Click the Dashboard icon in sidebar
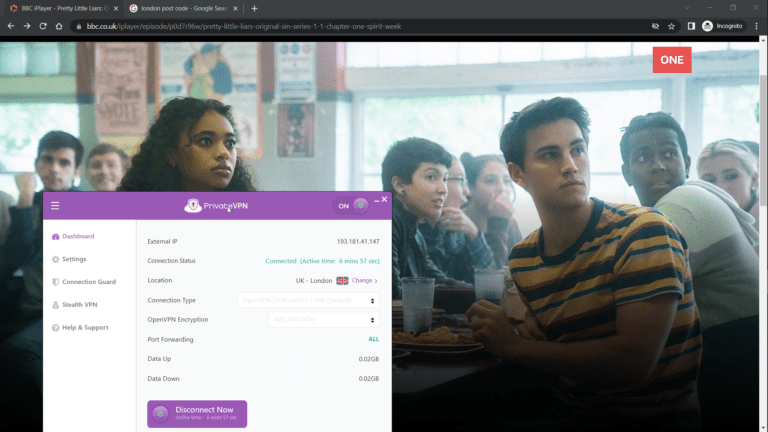The width and height of the screenshot is (768, 432). pos(55,237)
